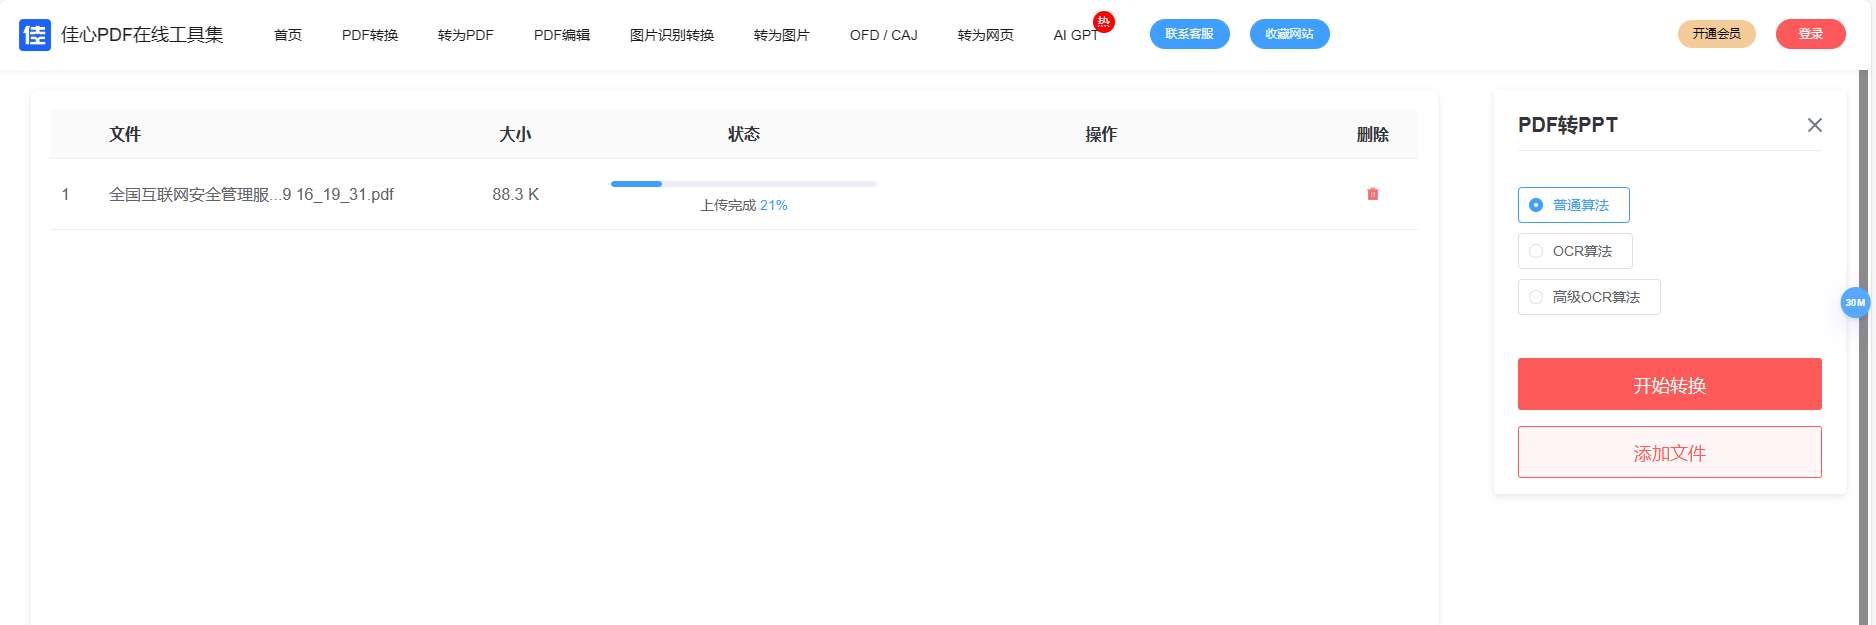Click the file size 88.3 K

tap(516, 194)
